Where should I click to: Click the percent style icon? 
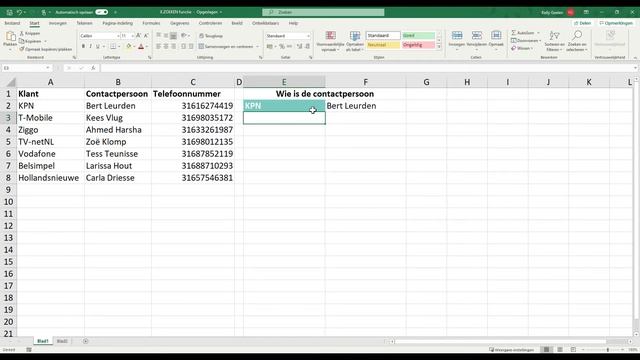point(282,47)
